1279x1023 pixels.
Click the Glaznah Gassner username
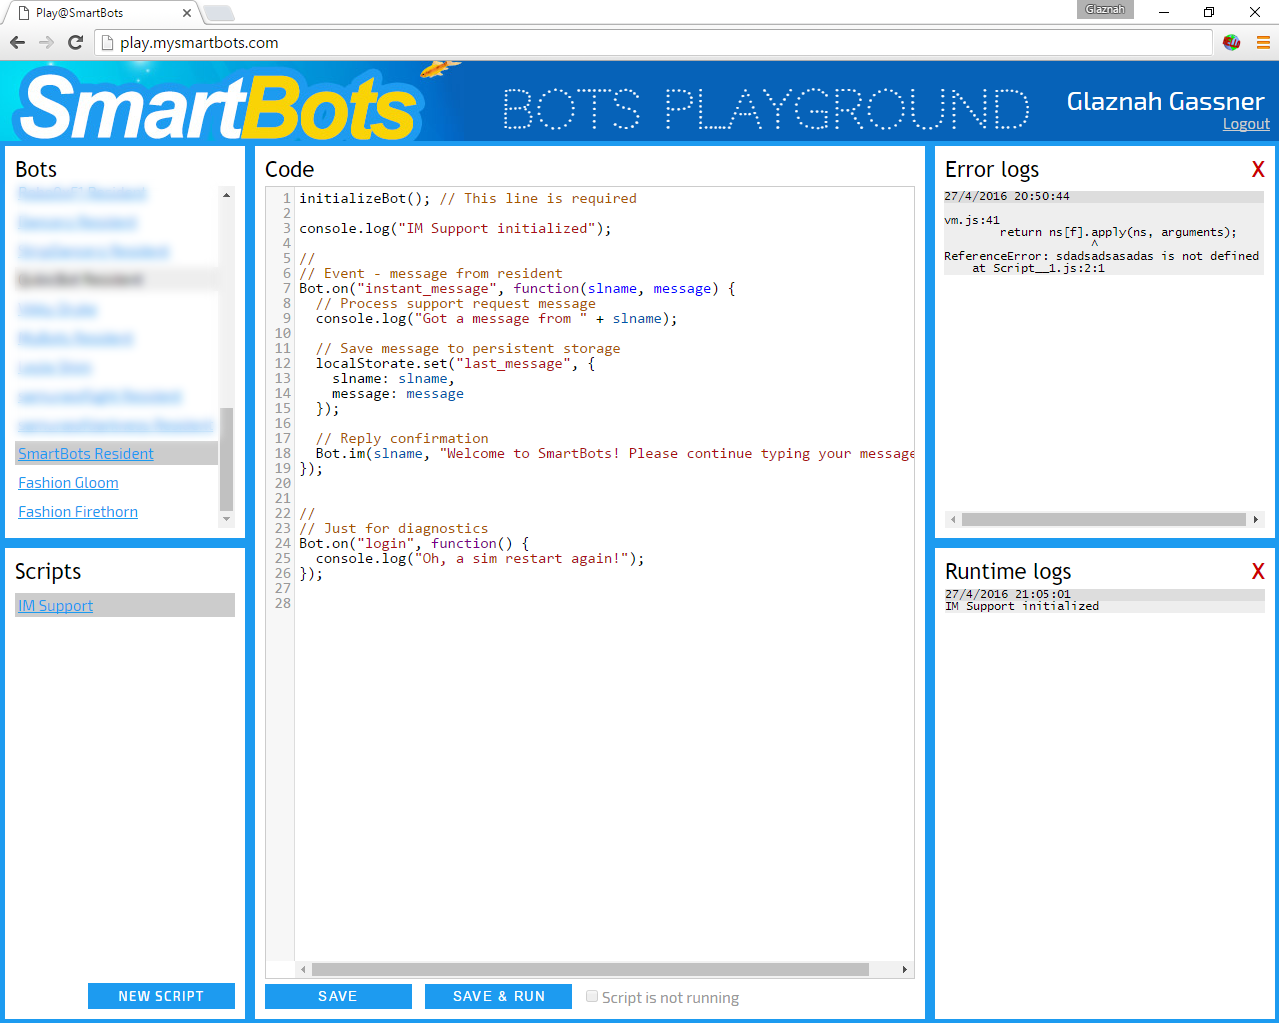click(x=1165, y=101)
